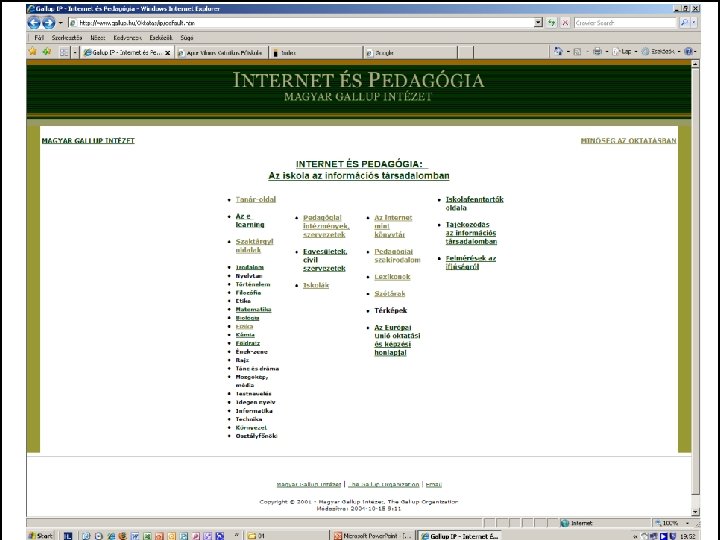Expand the address bar history dropdown
Image resolution: width=720 pixels, height=540 pixels.
538,22
